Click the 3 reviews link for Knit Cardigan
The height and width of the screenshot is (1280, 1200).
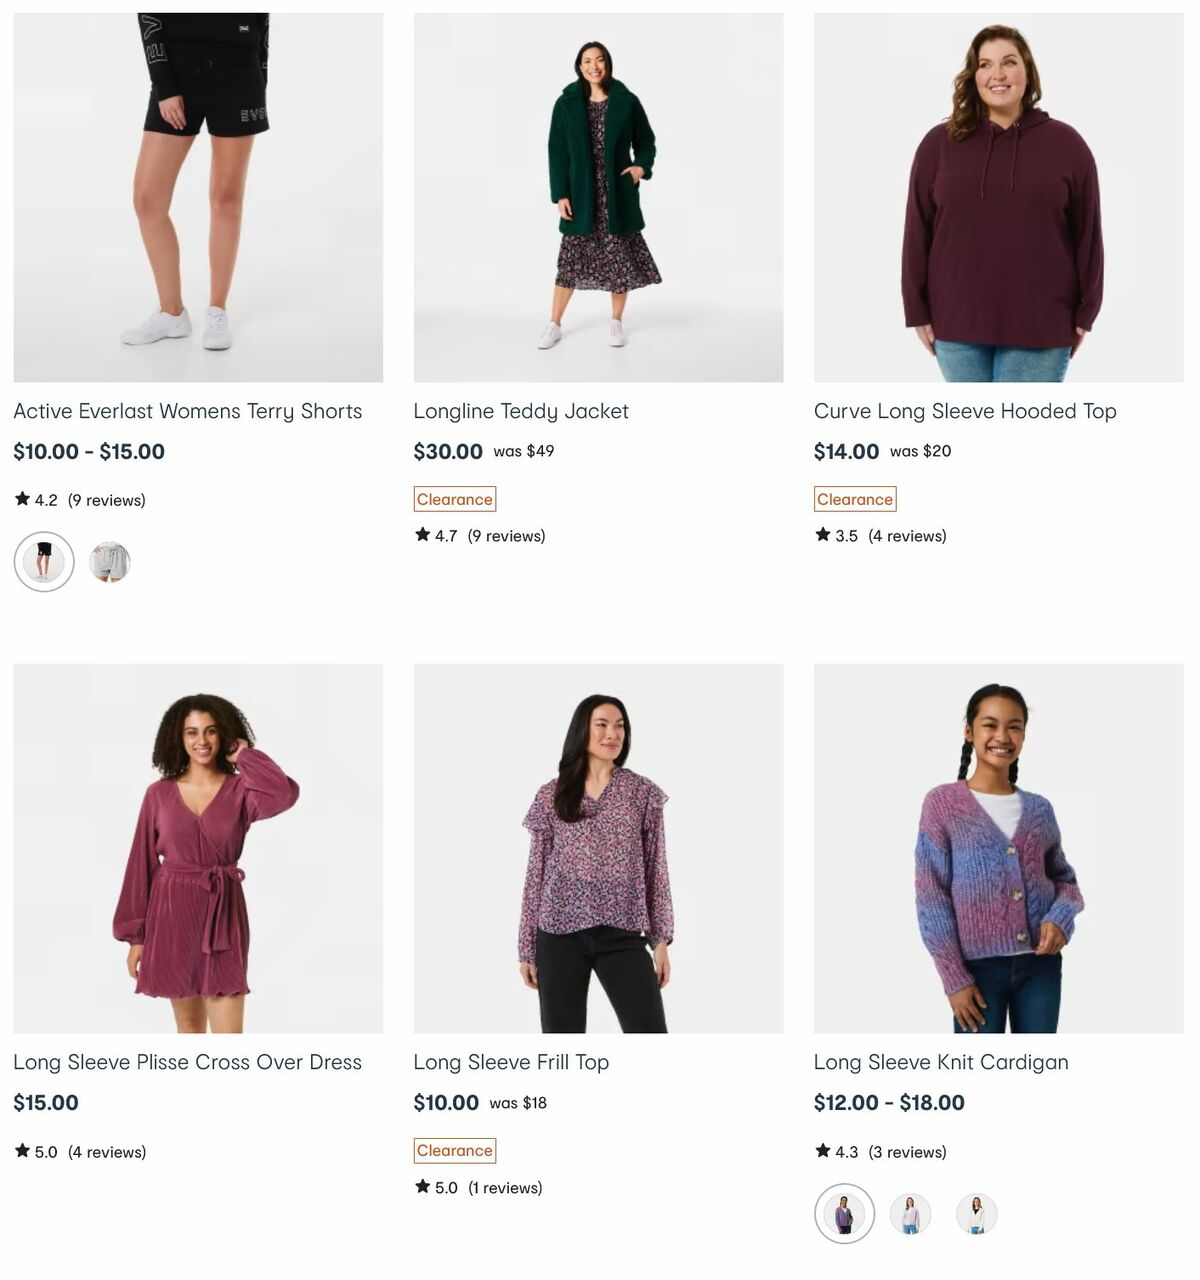[906, 1151]
